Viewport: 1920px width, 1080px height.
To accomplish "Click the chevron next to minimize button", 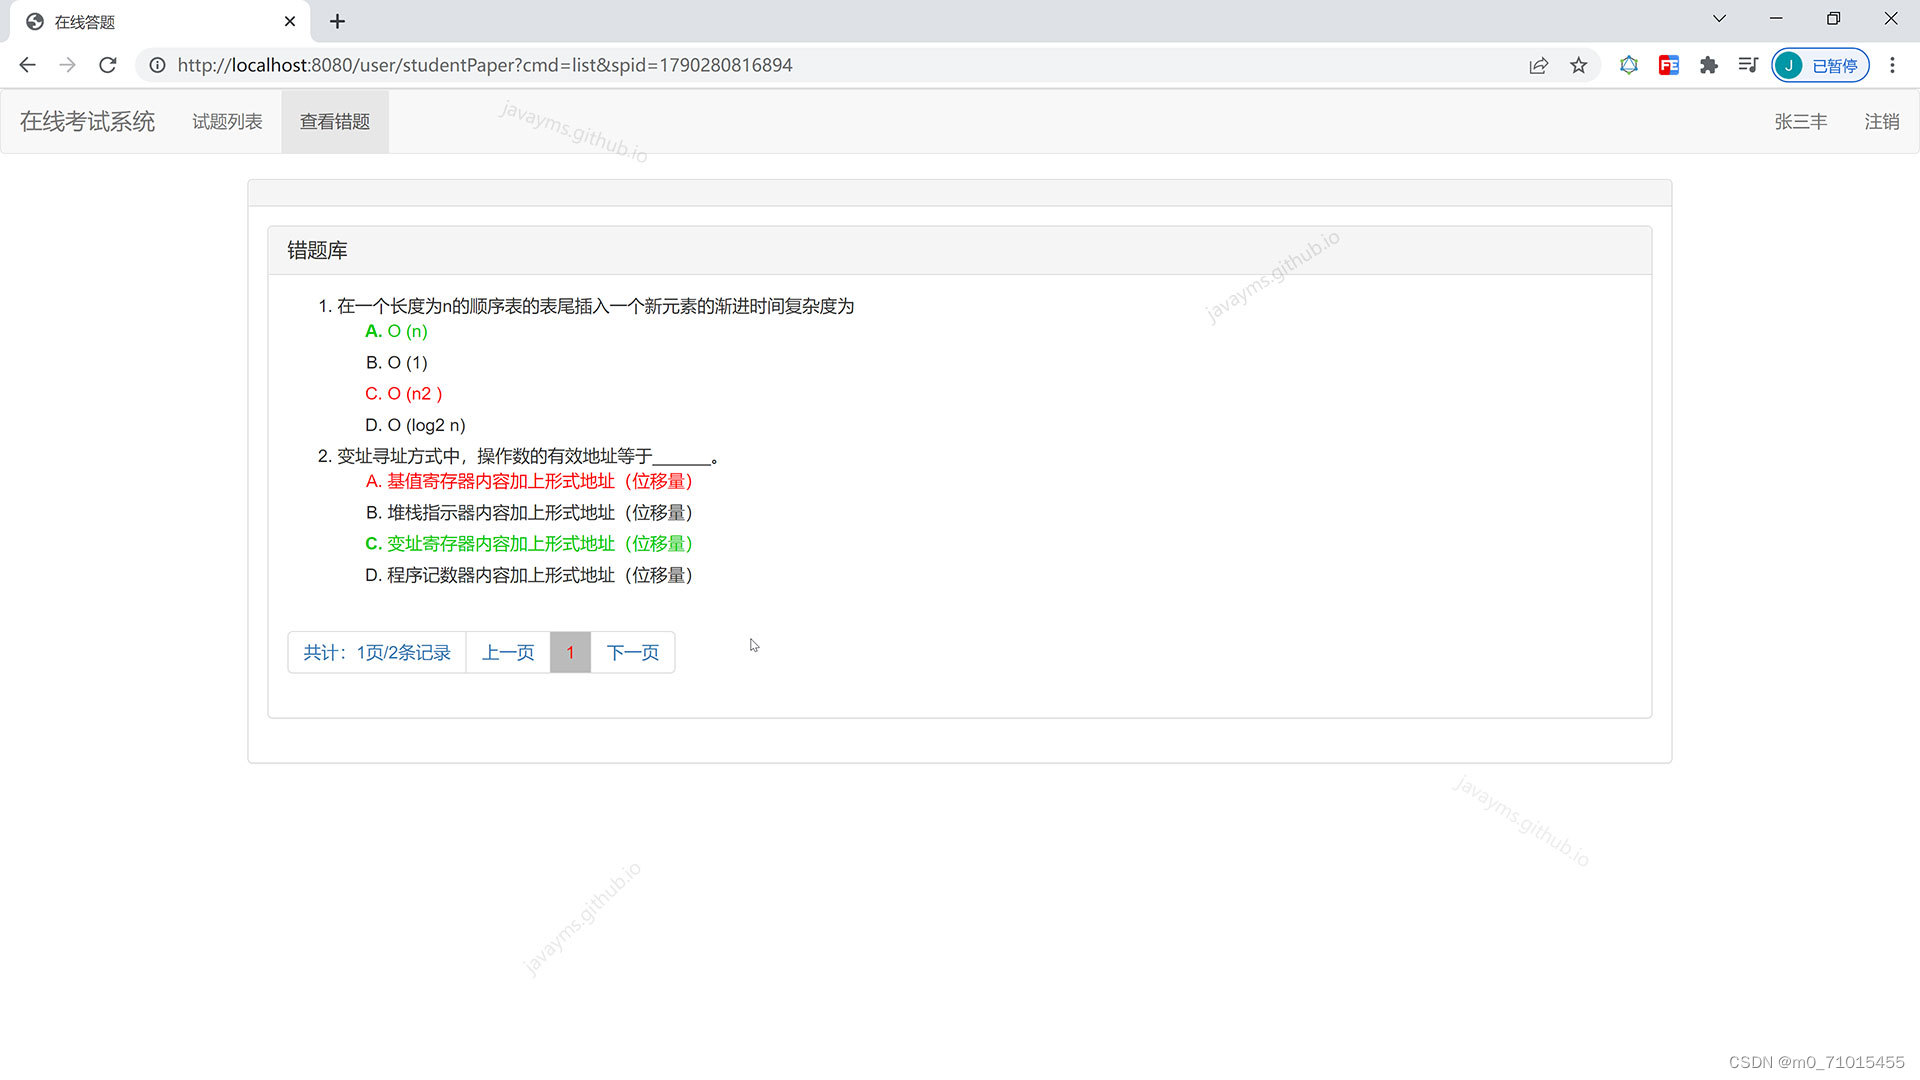I will coord(1718,18).
